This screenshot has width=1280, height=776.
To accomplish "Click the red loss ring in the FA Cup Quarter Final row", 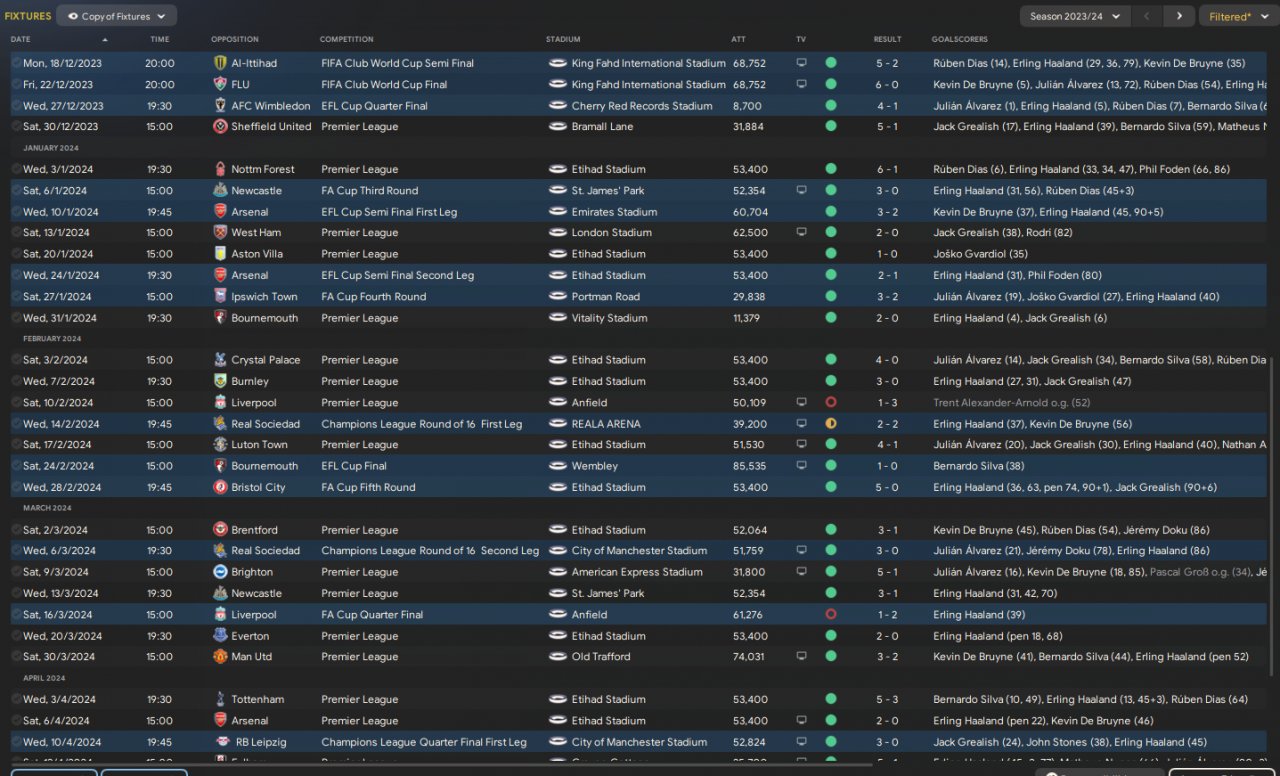I will 831,615.
